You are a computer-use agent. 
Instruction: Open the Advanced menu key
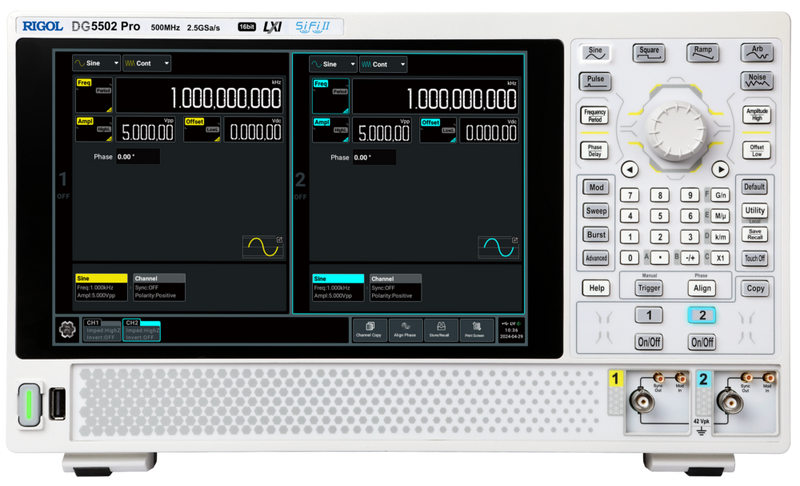click(x=596, y=258)
